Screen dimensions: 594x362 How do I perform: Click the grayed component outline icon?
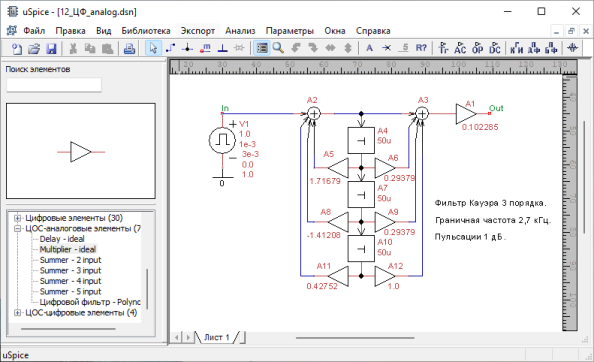239,48
